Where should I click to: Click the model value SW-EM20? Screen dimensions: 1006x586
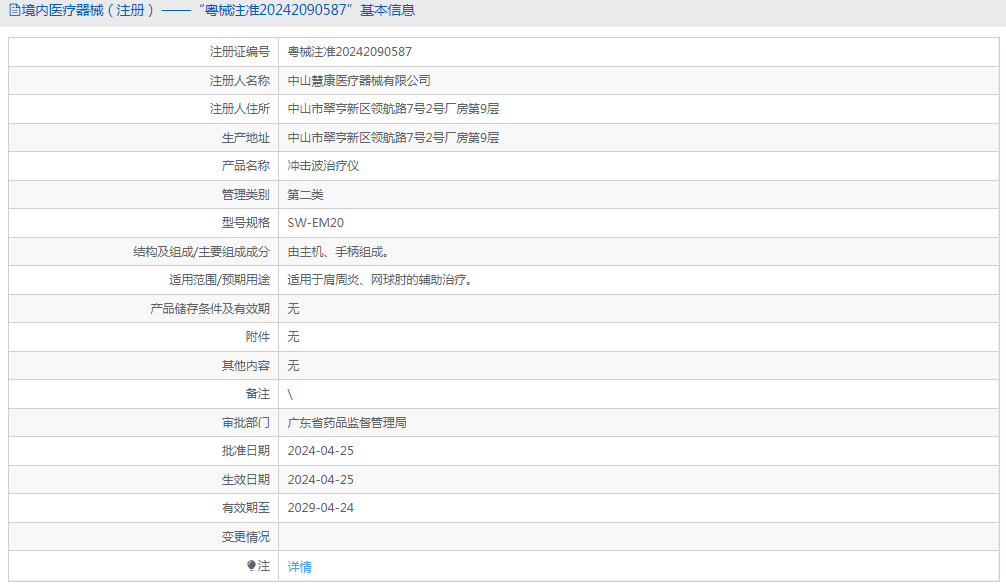pyautogui.click(x=316, y=223)
